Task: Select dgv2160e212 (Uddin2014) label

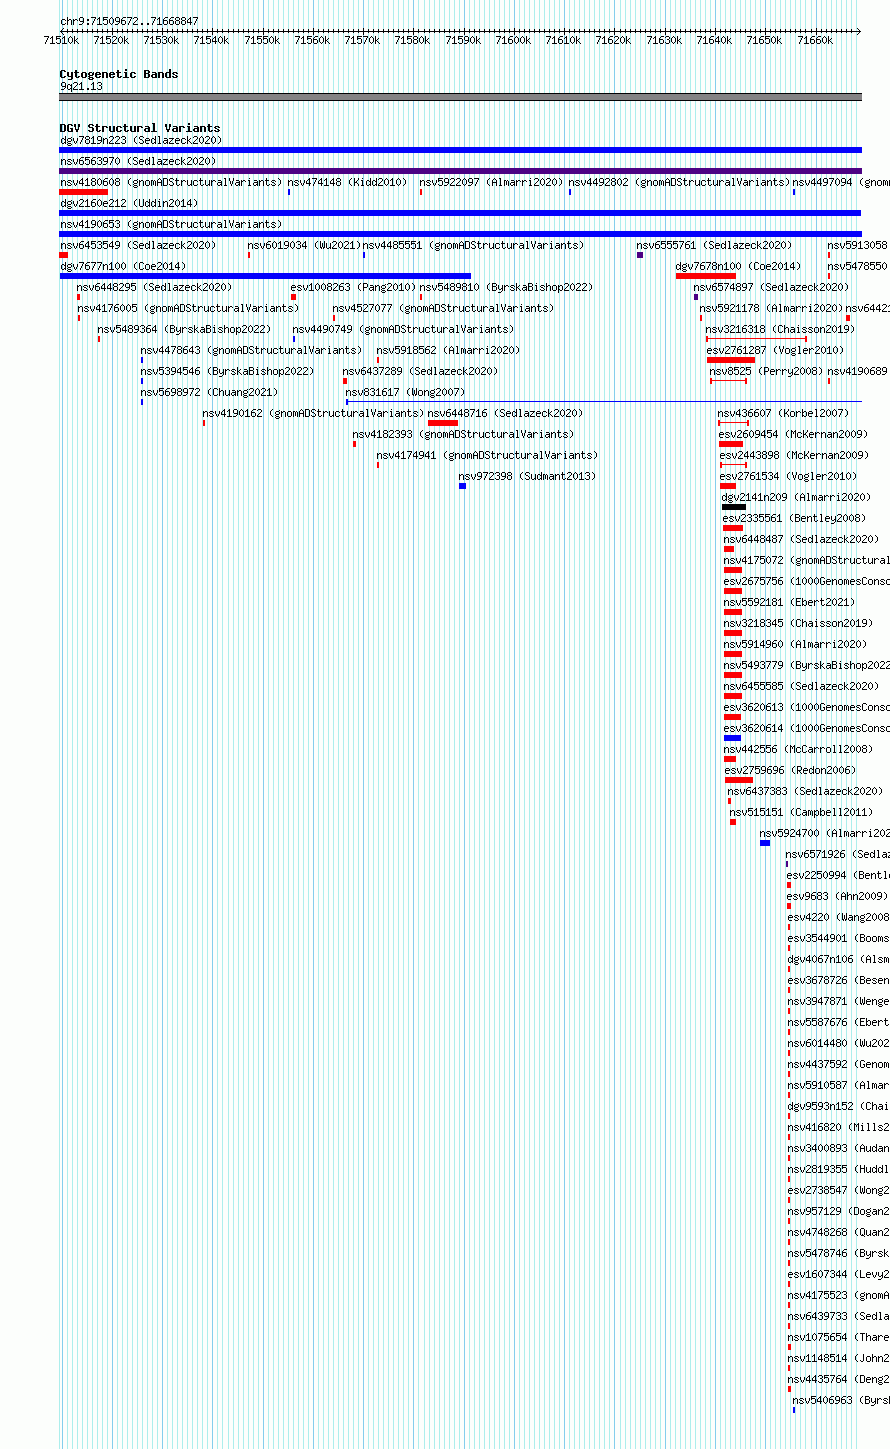Action: [129, 203]
